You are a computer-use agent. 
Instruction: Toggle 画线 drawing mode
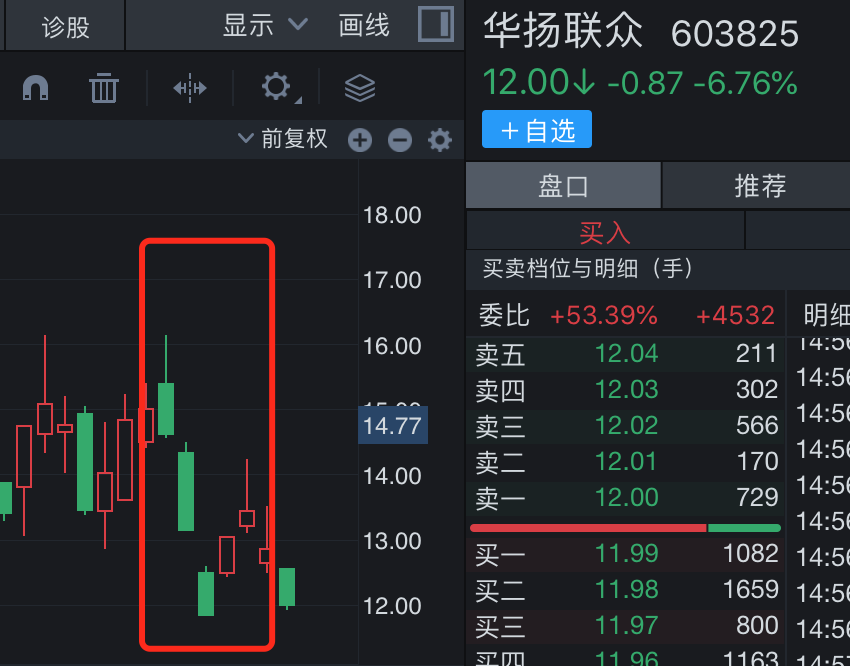(x=364, y=25)
